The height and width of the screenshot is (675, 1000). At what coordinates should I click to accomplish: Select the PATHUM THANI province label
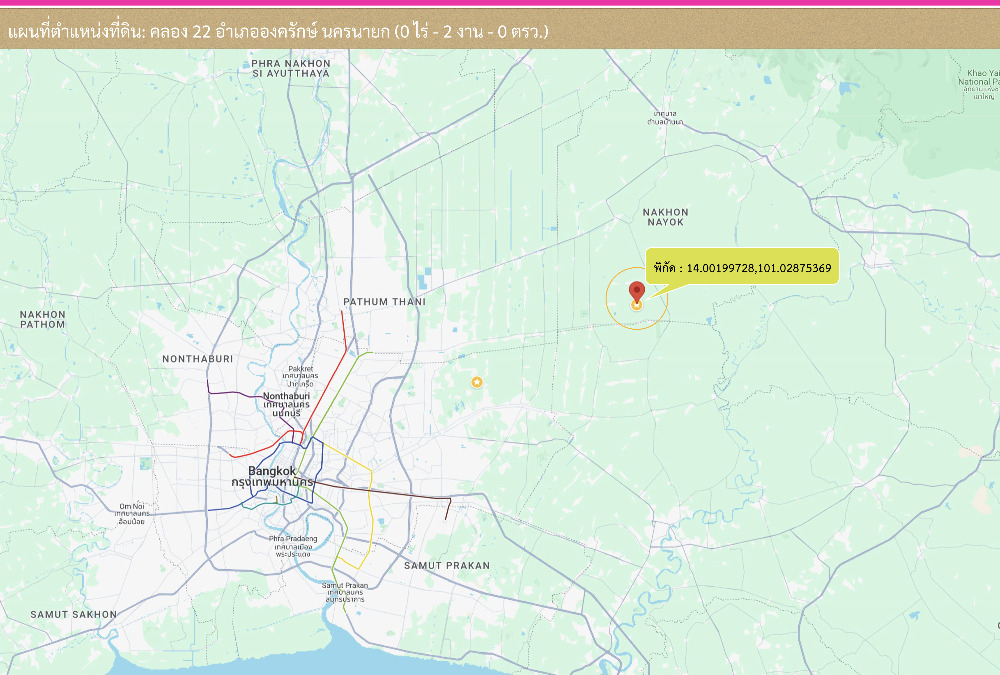click(384, 302)
